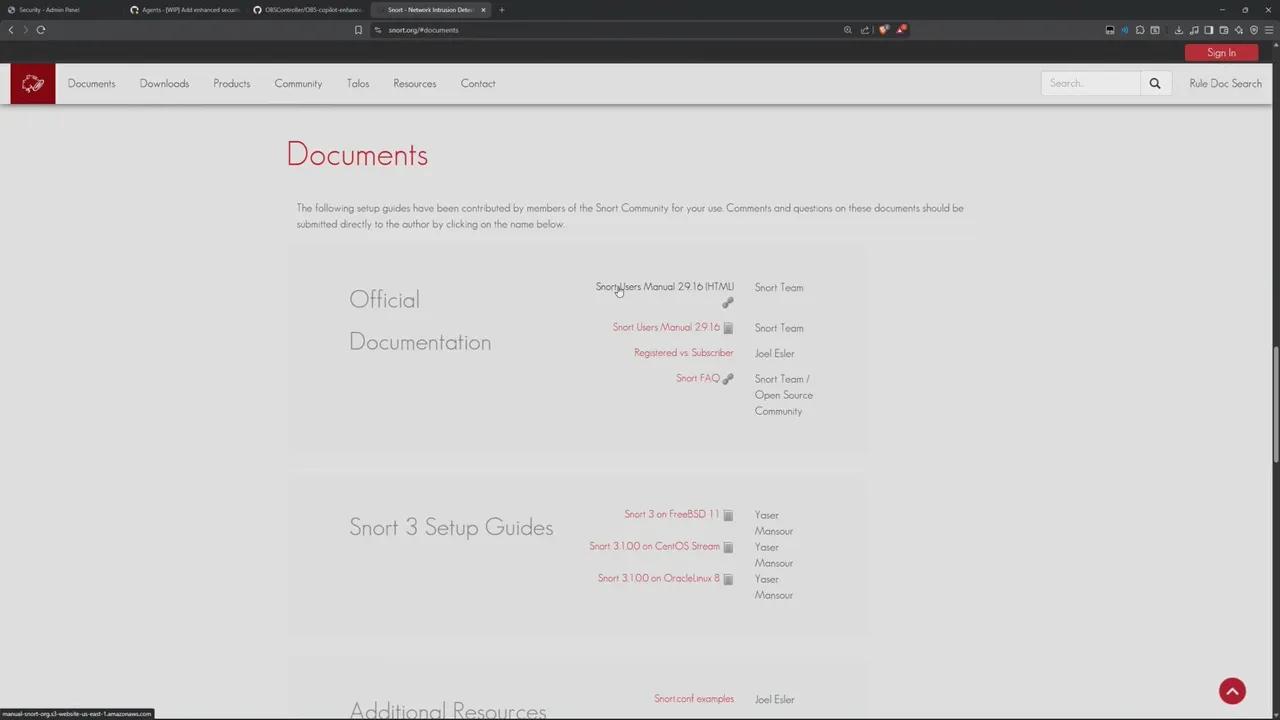Open the Snort Users Manual 2.9.16 PDF link

[x=666, y=328]
